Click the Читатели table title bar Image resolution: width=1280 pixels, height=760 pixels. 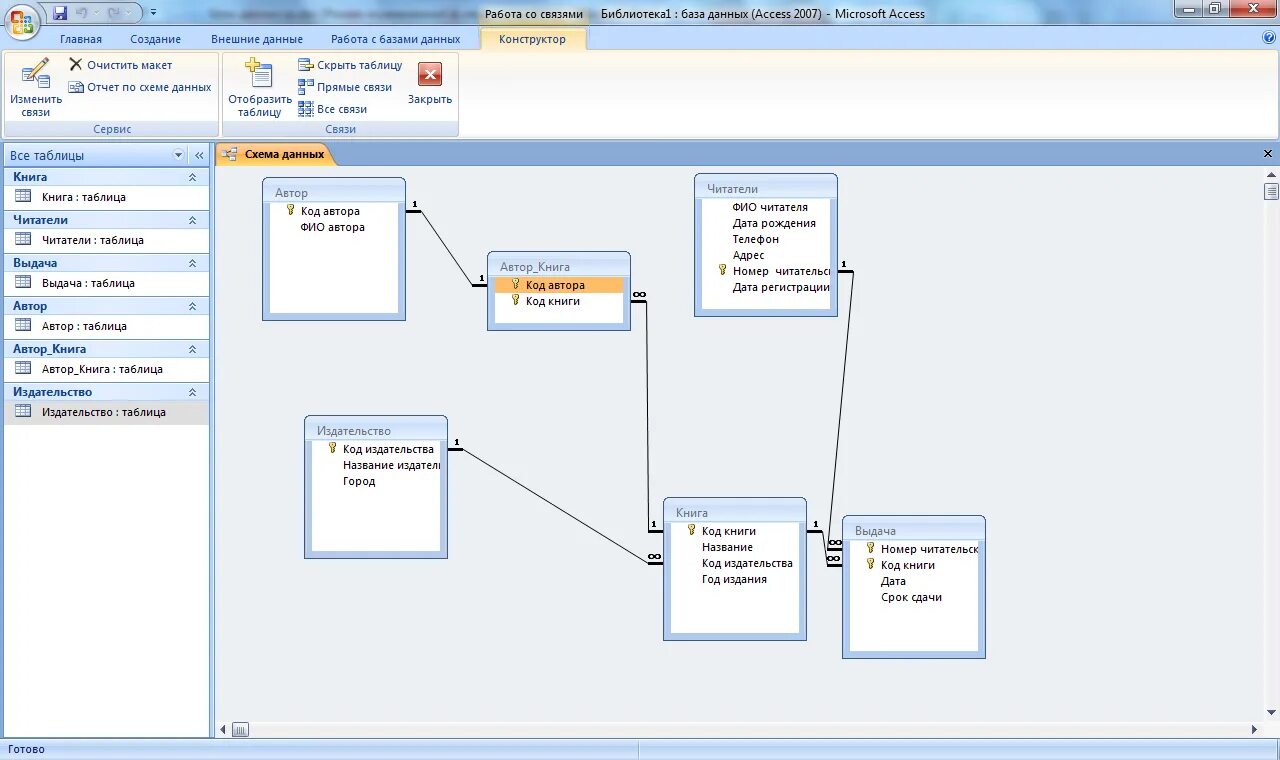click(766, 188)
